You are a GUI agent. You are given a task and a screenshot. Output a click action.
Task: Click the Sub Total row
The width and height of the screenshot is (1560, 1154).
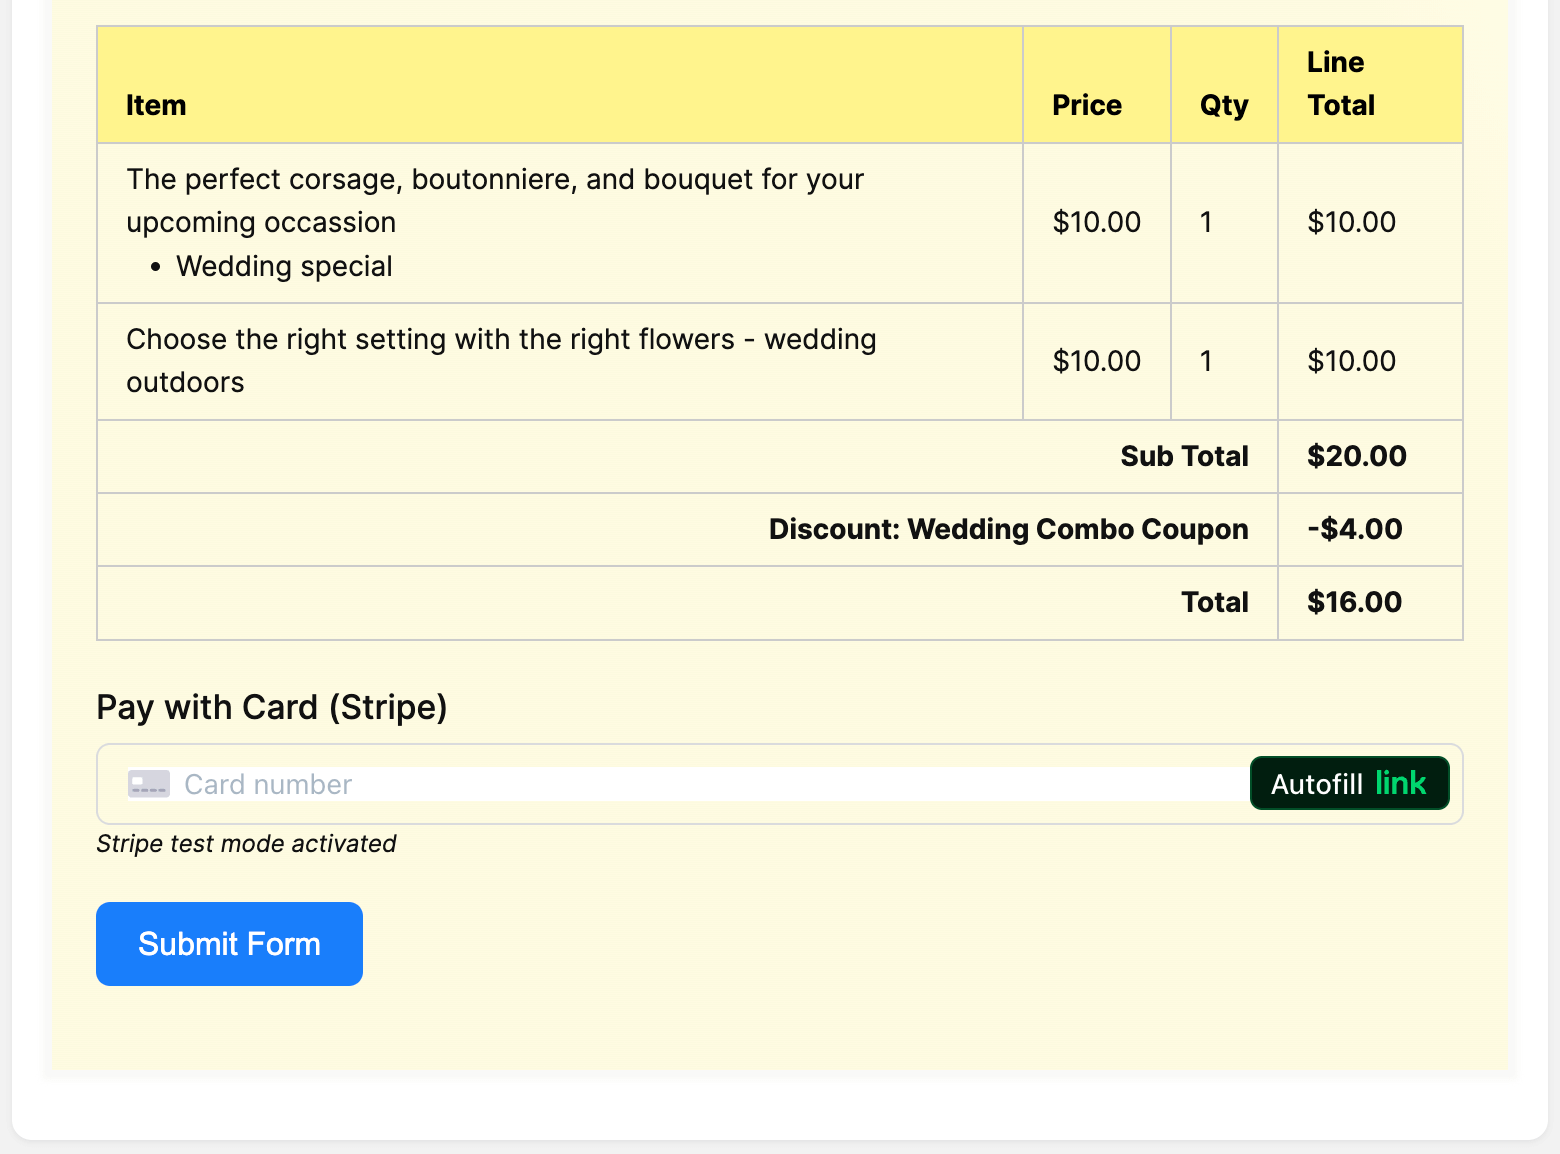pyautogui.click(x=1184, y=456)
